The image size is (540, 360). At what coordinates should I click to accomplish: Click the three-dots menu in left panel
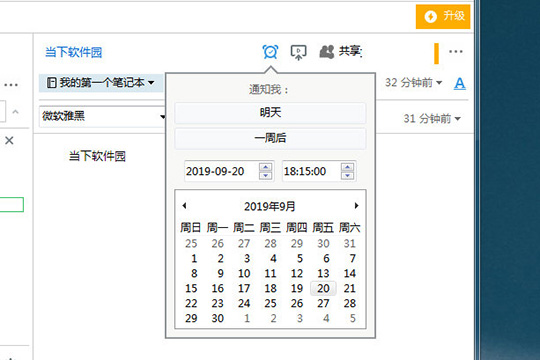(x=11, y=85)
